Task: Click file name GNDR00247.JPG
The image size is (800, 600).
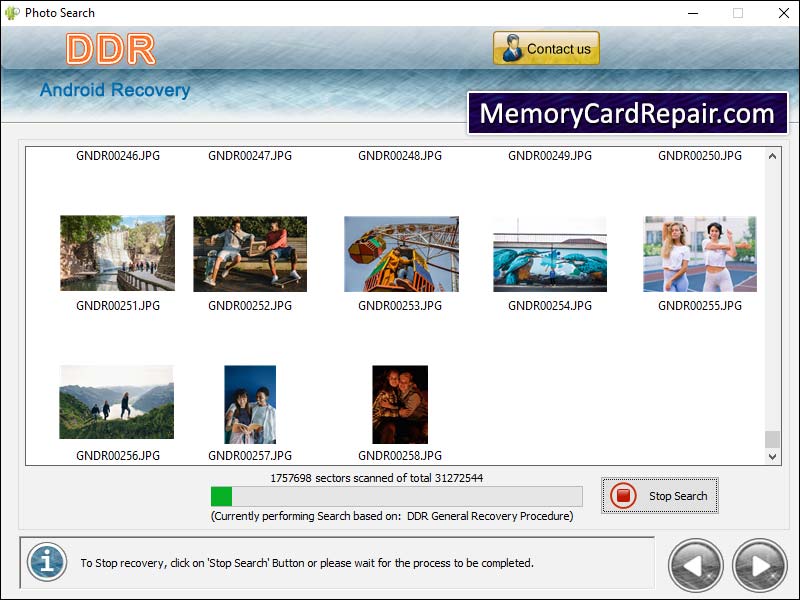Action: coord(250,156)
